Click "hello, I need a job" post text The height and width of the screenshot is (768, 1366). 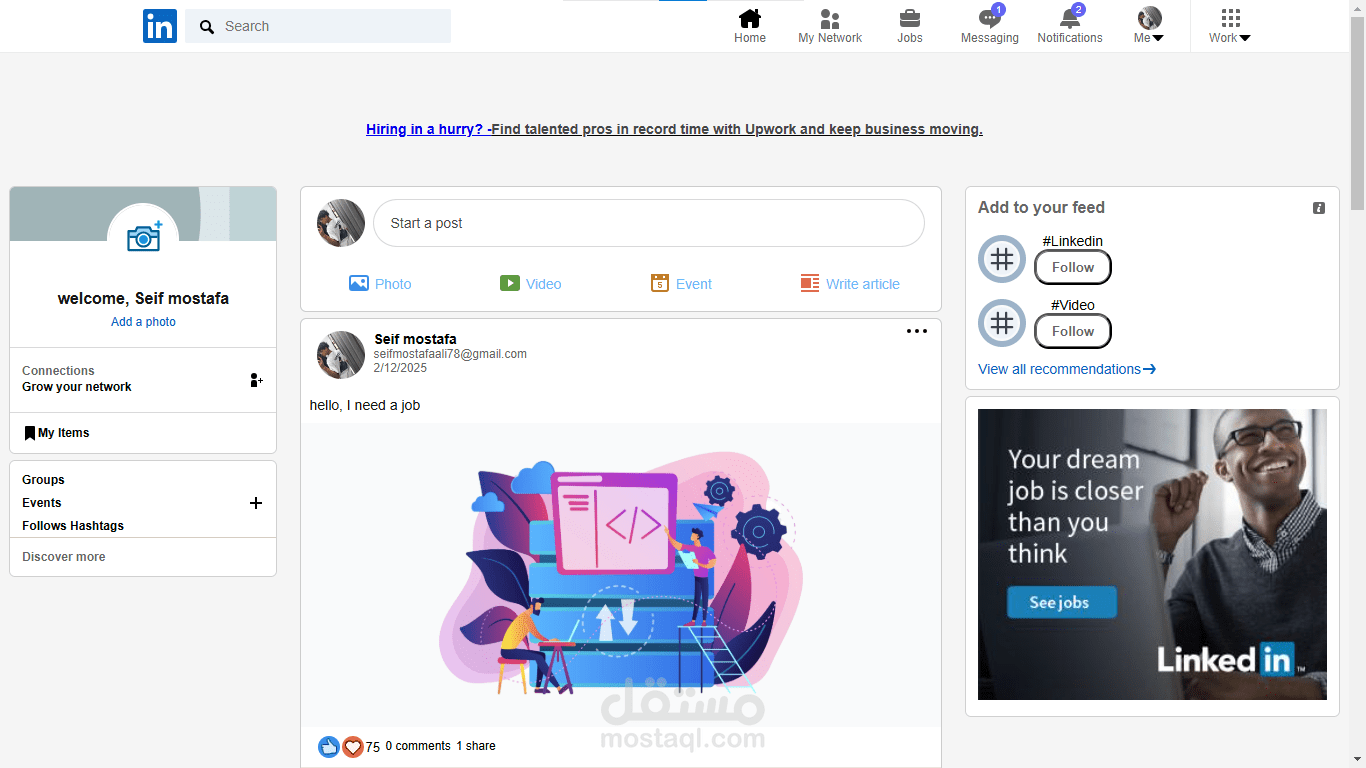point(365,406)
